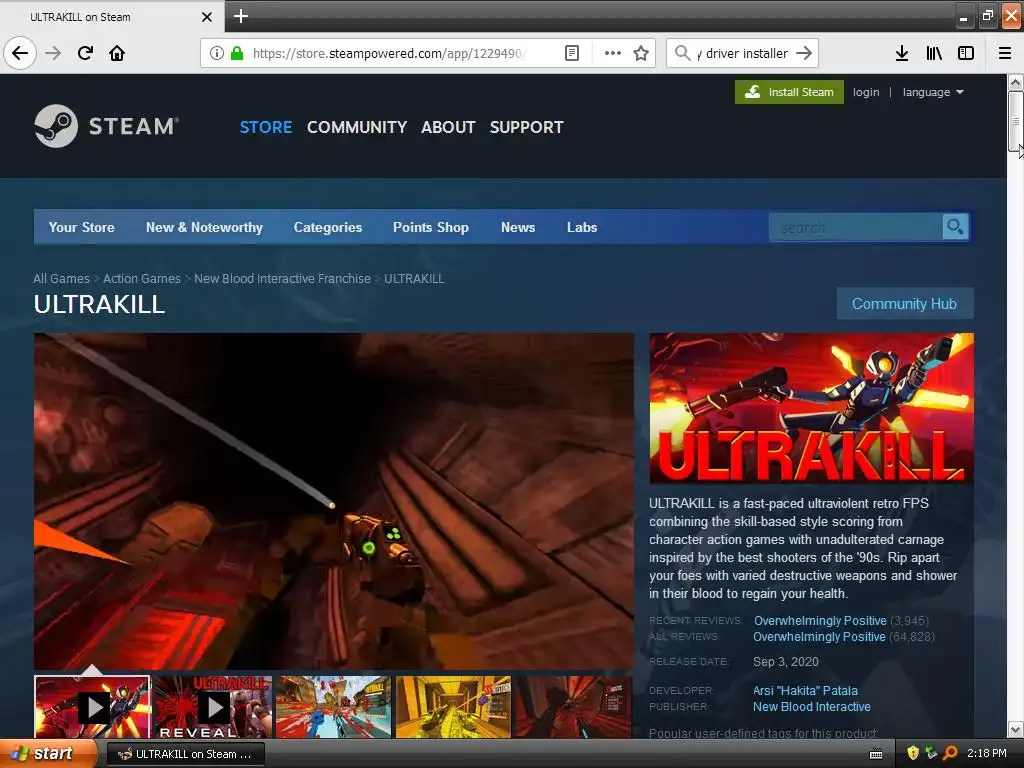
Task: Open the Categories tab
Action: tap(328, 227)
